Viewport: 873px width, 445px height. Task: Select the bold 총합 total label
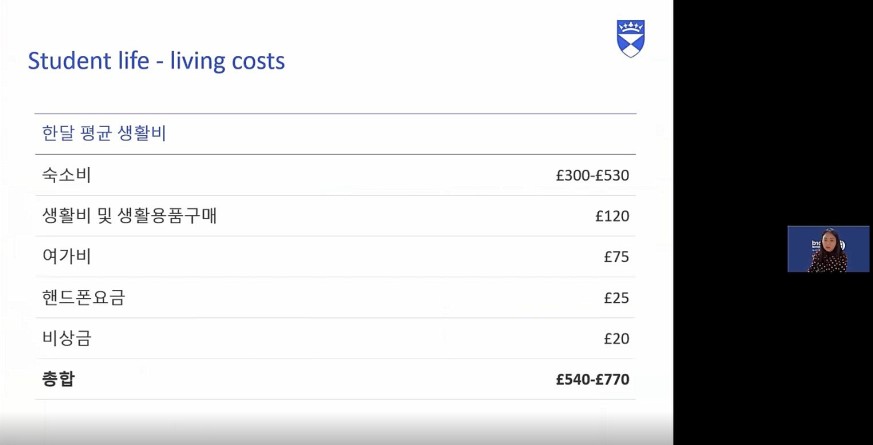58,379
